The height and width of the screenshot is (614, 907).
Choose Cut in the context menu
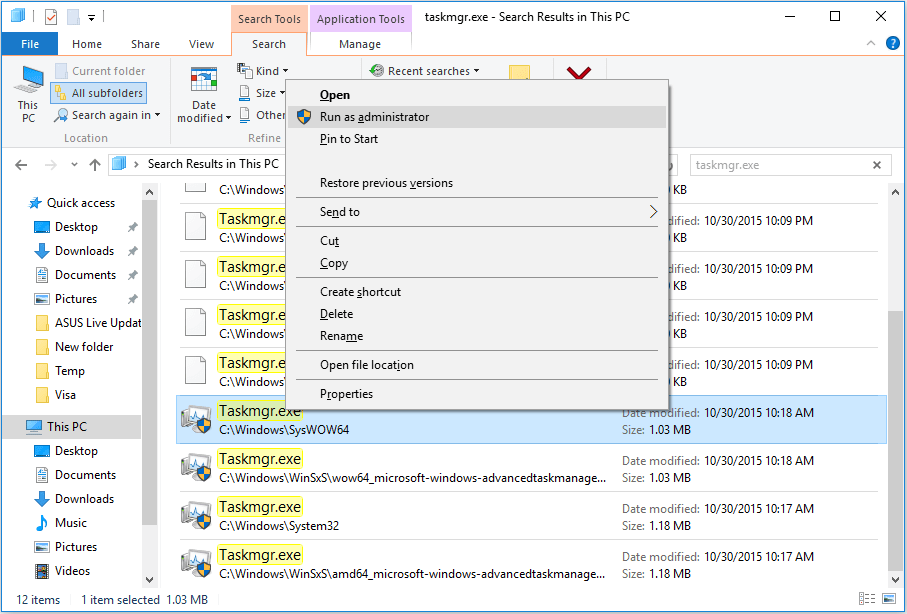click(x=477, y=241)
